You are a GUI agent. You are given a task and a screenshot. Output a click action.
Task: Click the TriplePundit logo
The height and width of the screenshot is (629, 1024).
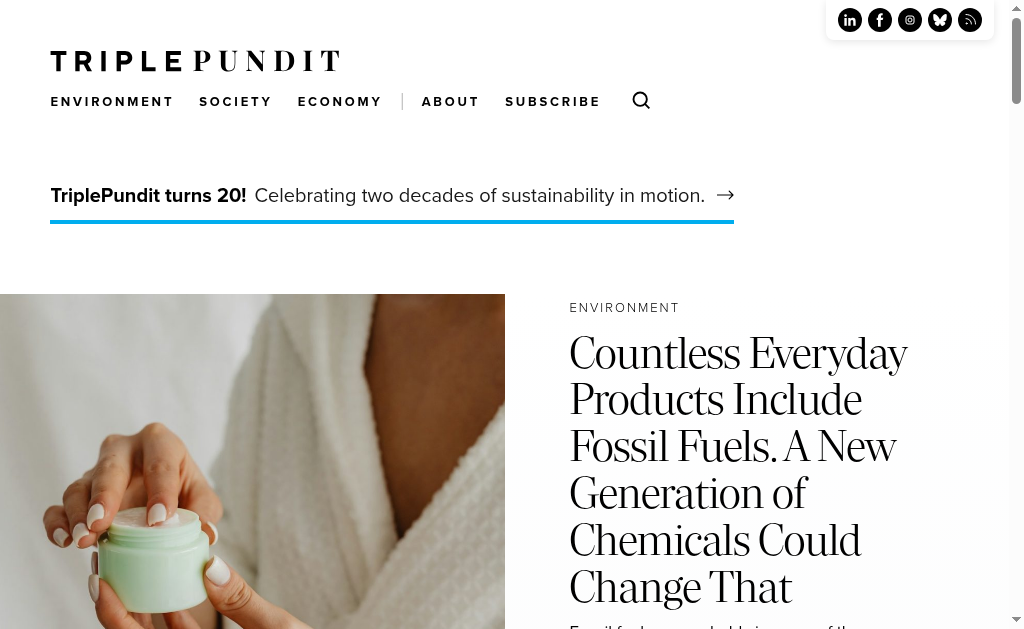click(195, 61)
